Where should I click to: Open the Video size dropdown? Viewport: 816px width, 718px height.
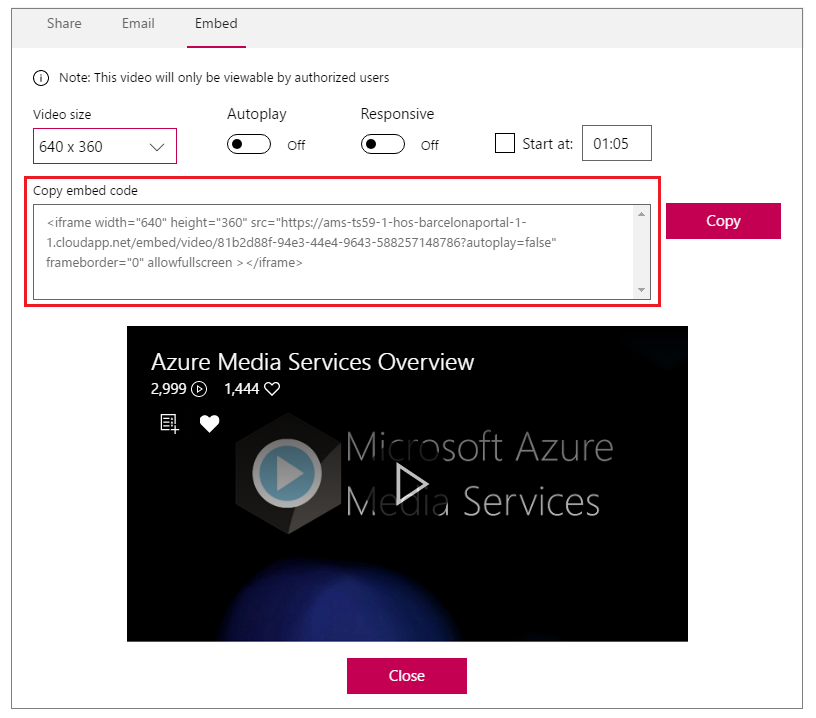(x=104, y=146)
